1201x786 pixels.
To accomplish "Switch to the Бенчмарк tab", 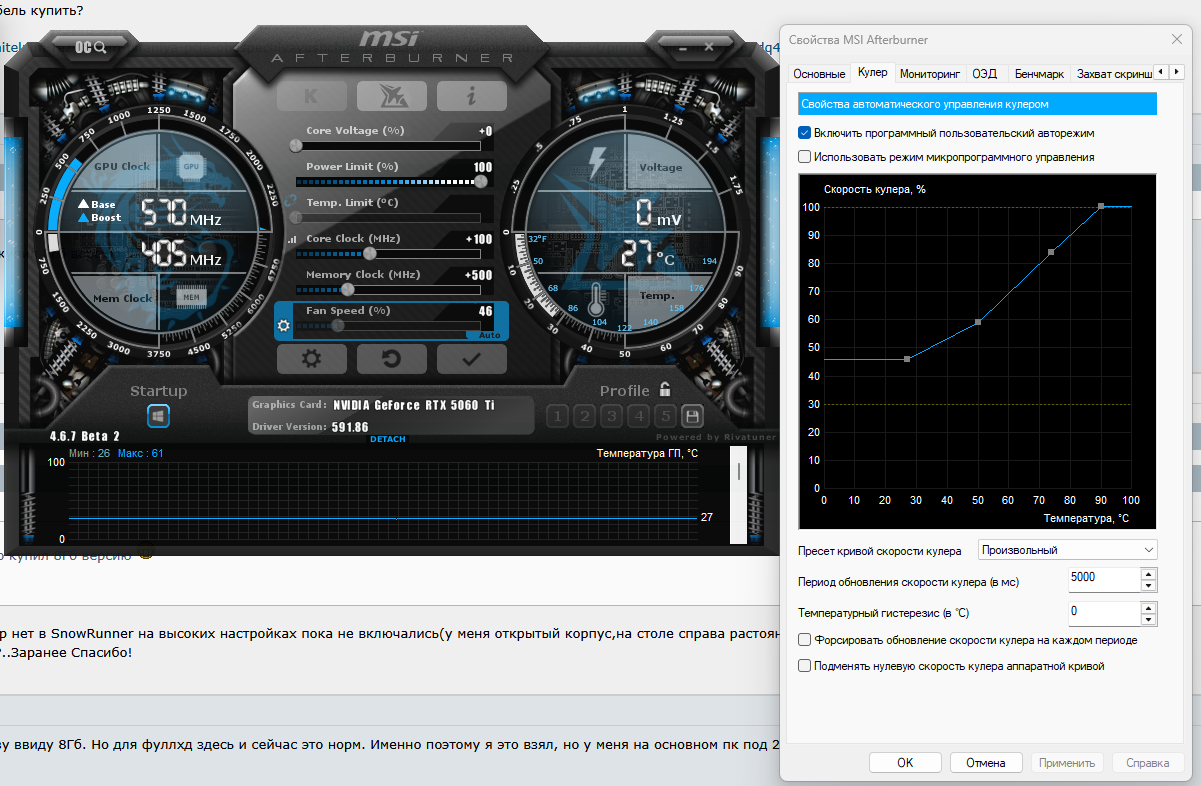I will (x=1039, y=74).
